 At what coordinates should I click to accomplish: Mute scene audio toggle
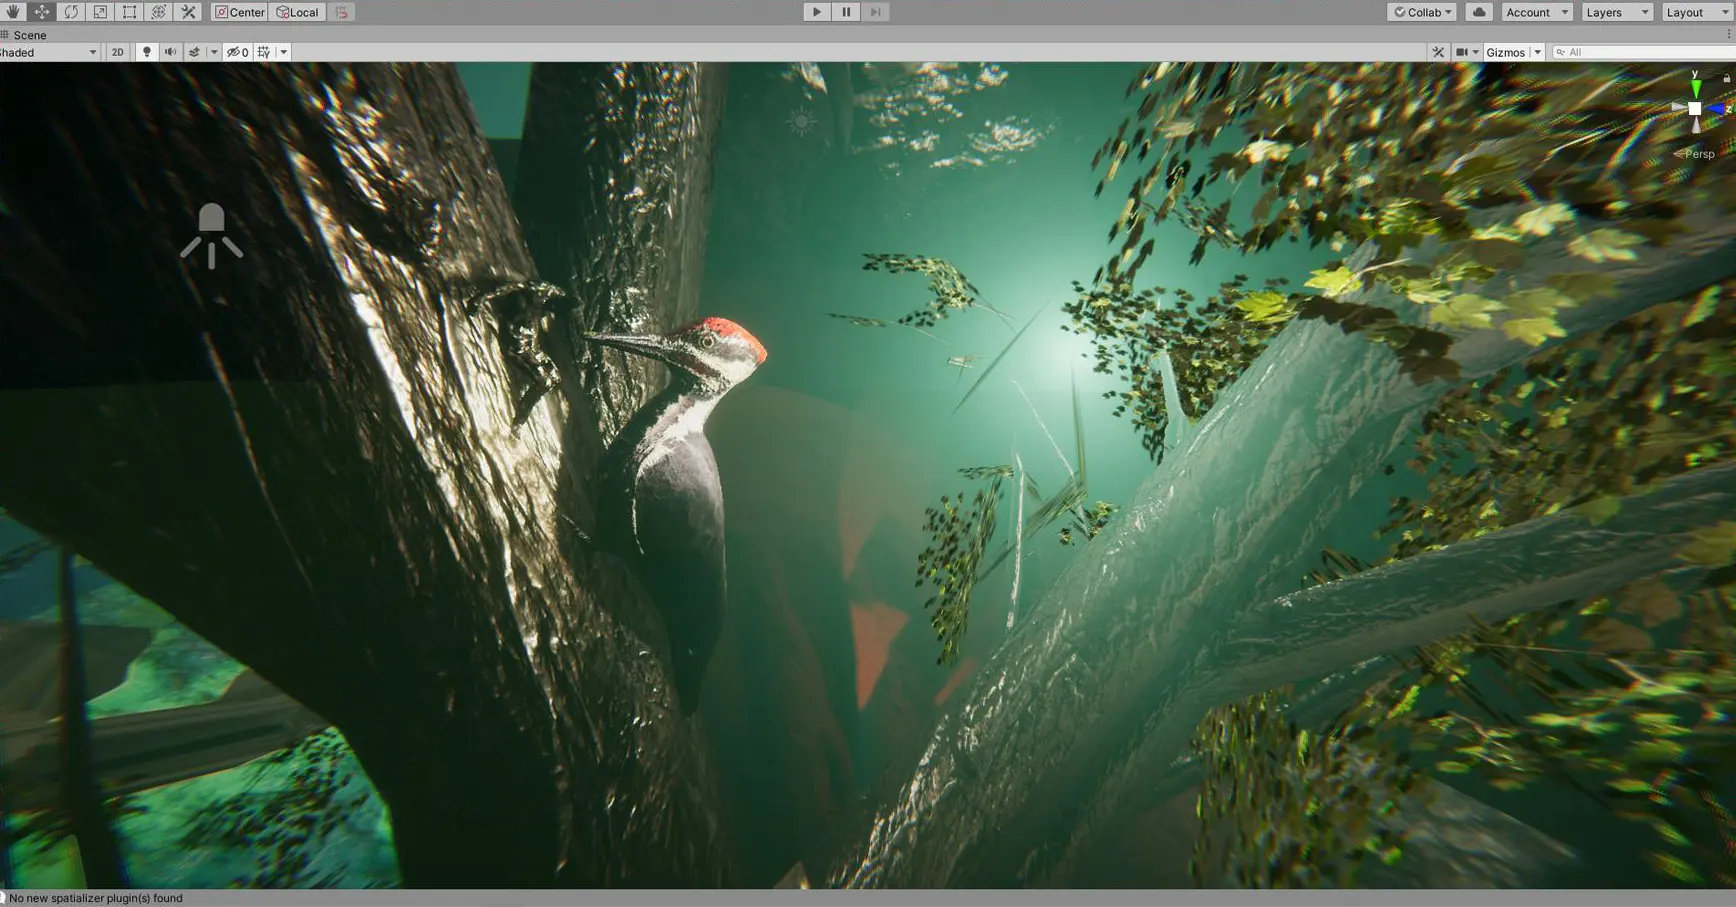(x=170, y=52)
